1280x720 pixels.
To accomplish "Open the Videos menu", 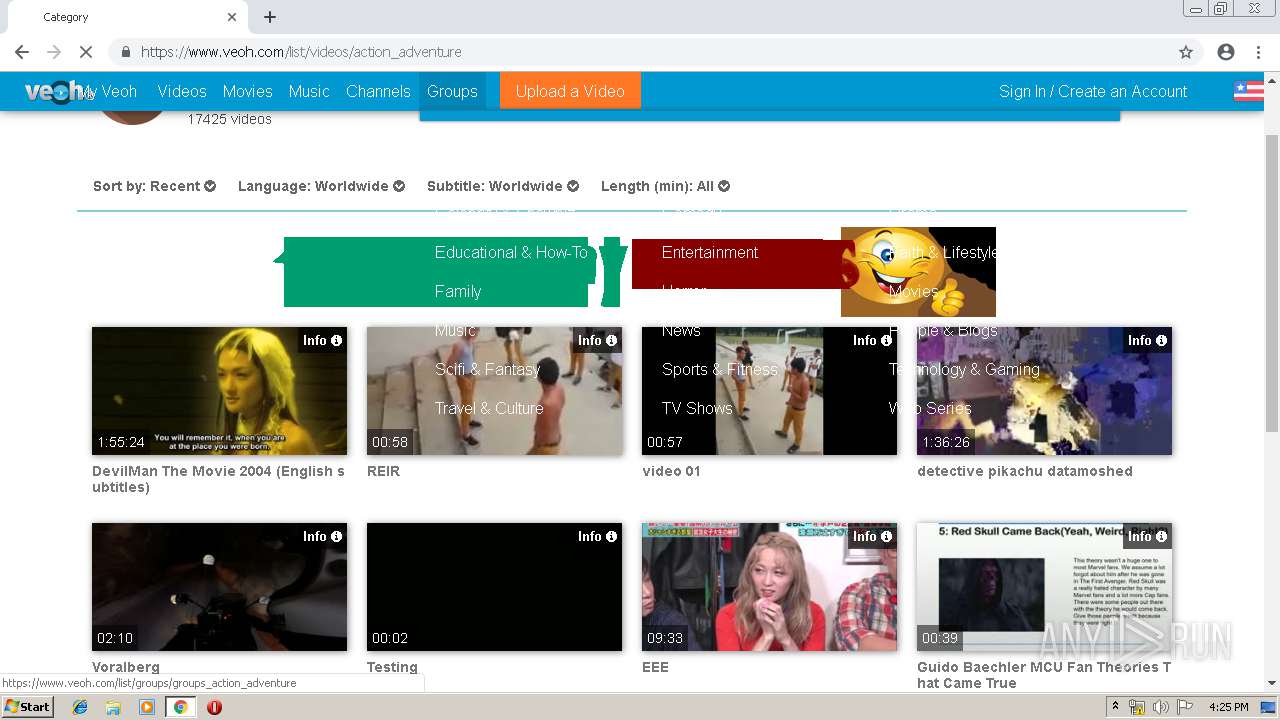I will 182,91.
